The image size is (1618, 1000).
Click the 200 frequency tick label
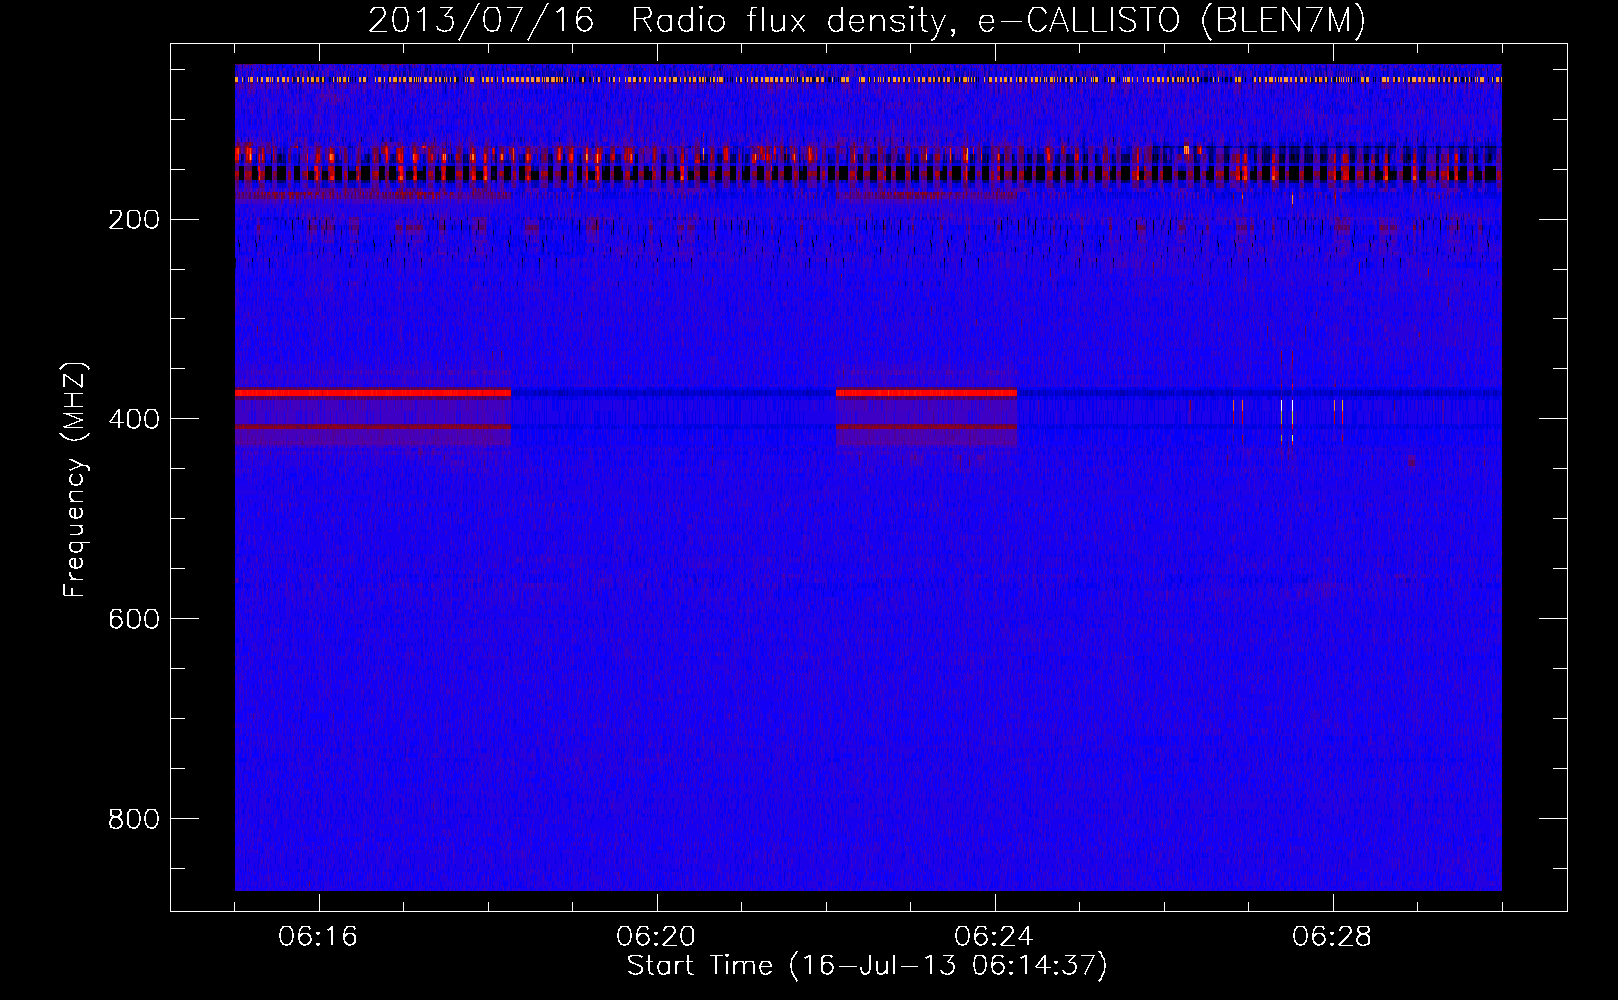[134, 220]
